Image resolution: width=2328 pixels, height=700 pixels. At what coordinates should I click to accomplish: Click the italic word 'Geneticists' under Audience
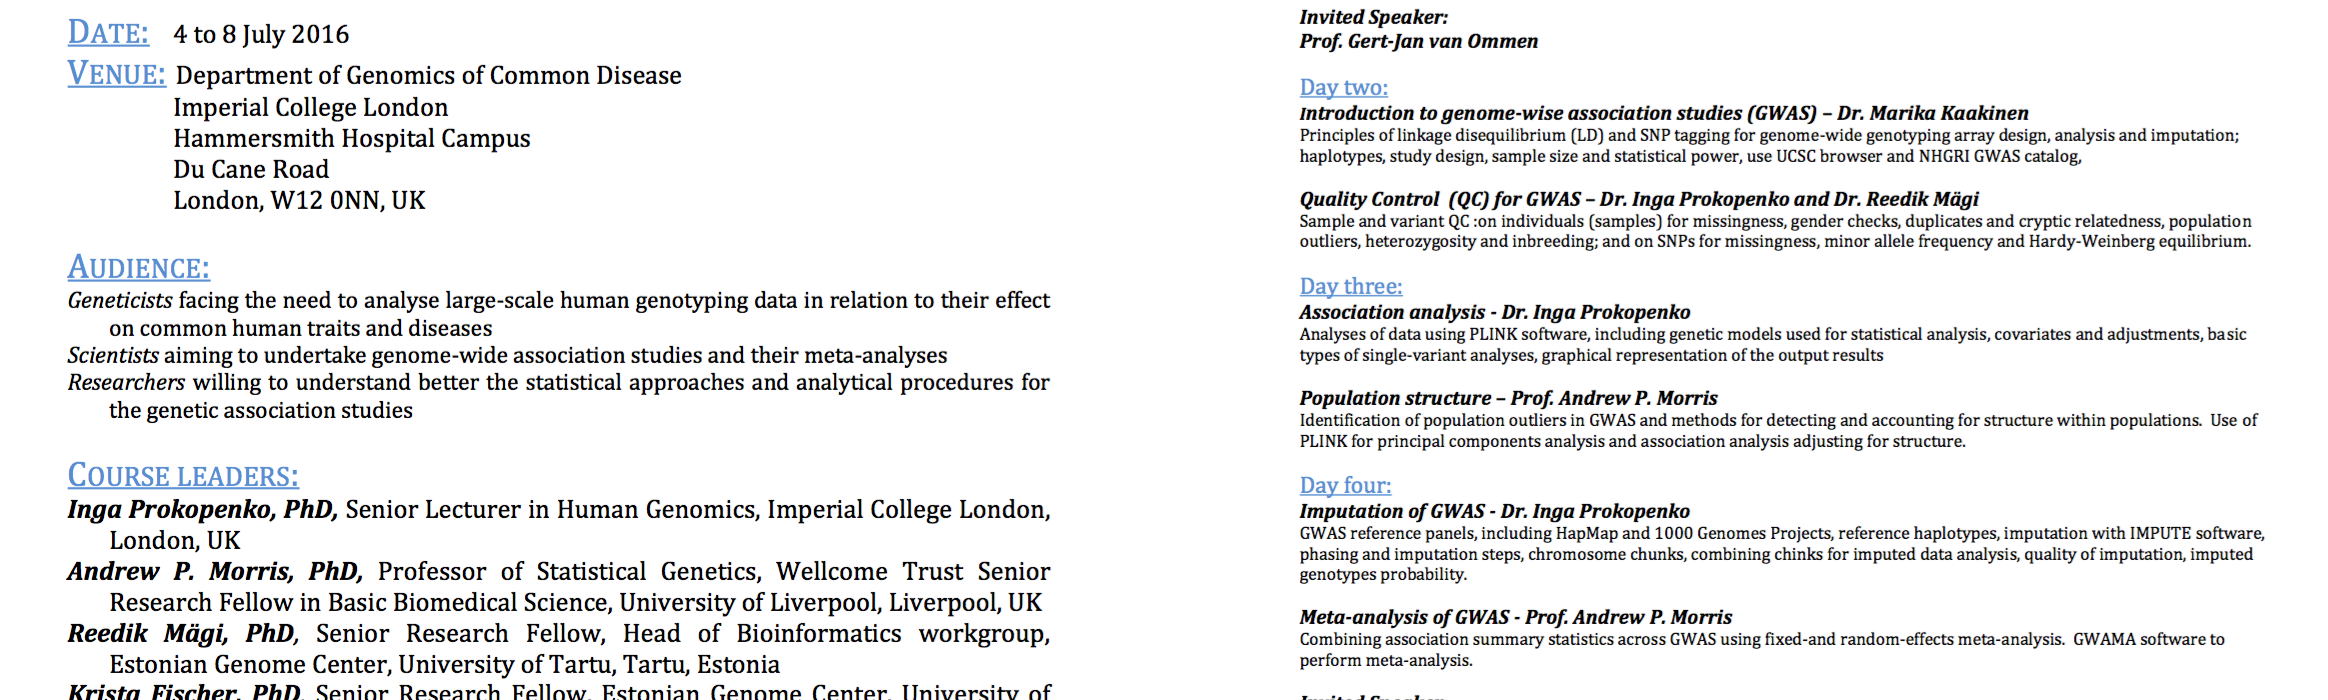point(120,301)
